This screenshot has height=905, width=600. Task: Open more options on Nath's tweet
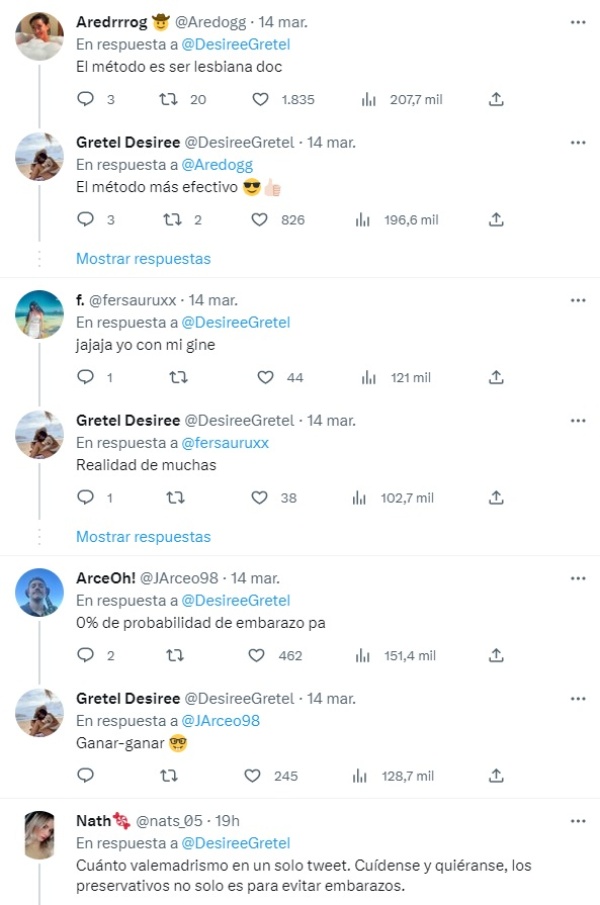click(577, 820)
